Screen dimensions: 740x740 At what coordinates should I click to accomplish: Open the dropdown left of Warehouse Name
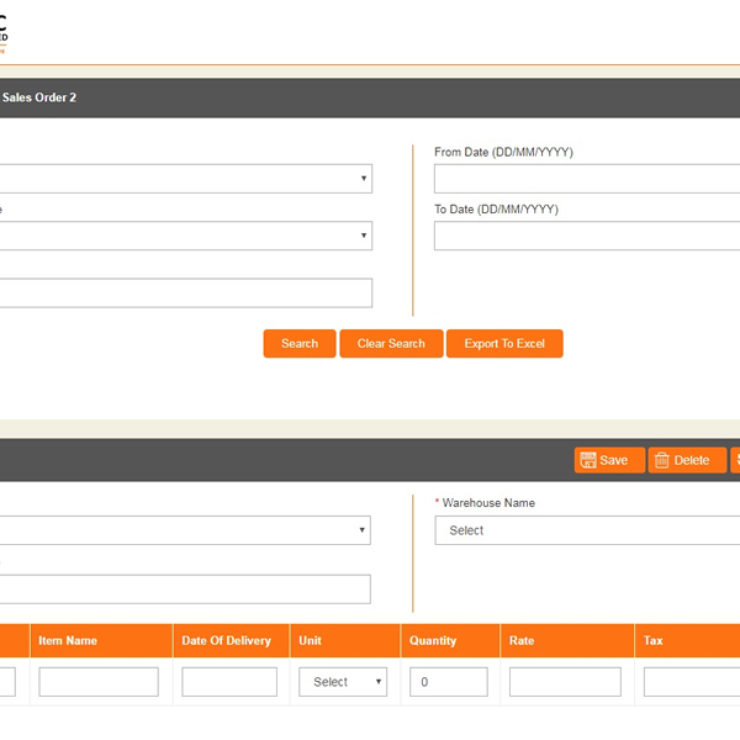pyautogui.click(x=185, y=530)
